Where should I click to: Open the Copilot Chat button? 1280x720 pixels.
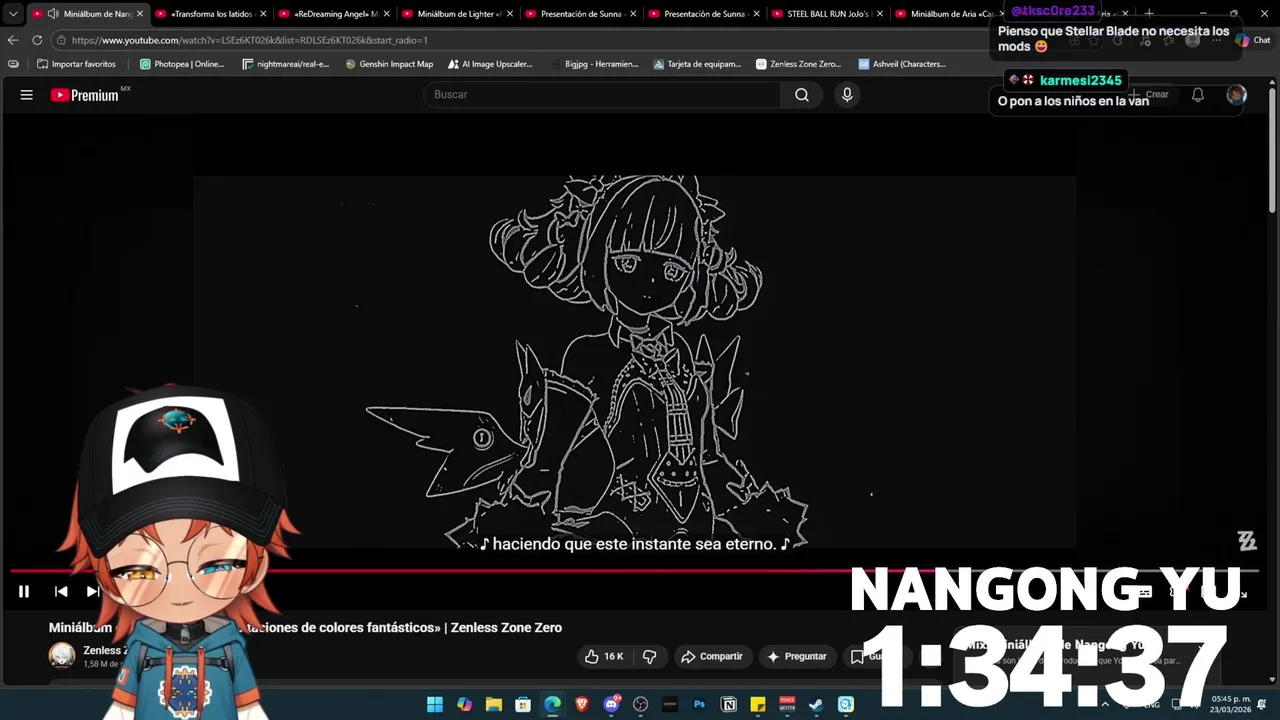point(1252,40)
